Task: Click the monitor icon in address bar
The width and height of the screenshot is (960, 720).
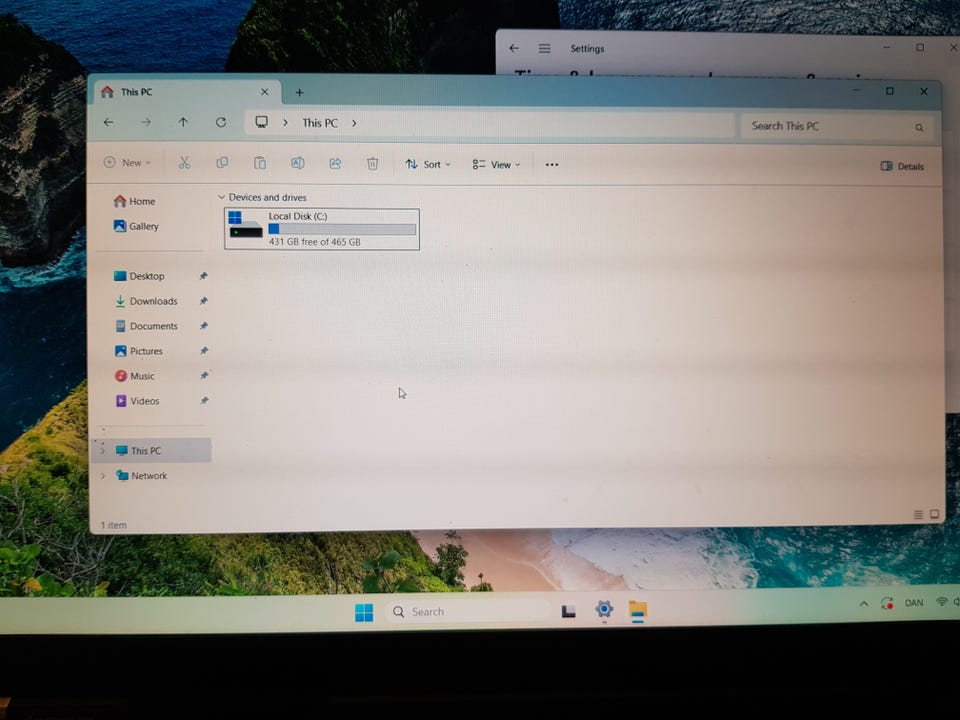Action: 261,122
